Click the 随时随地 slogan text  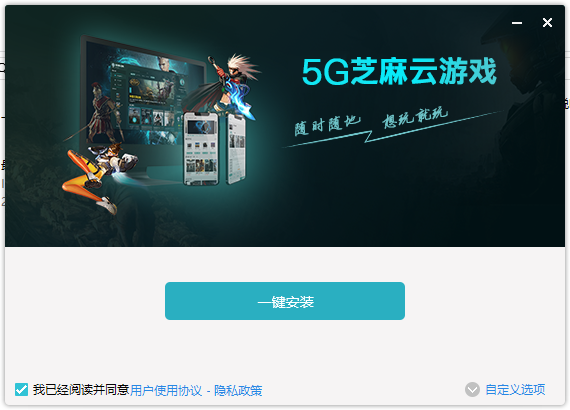(x=326, y=125)
